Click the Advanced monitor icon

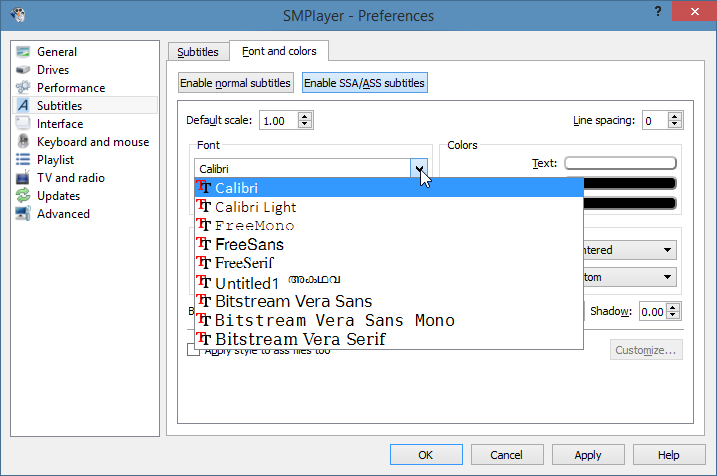point(23,214)
